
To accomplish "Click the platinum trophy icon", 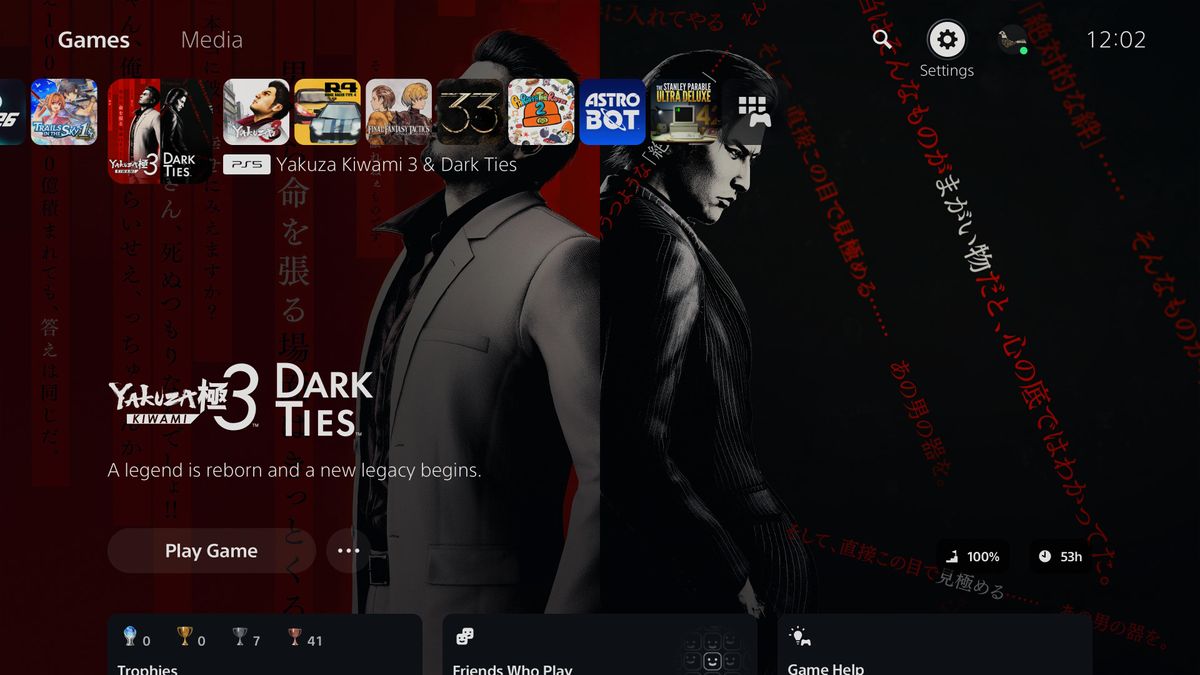I will tap(129, 636).
